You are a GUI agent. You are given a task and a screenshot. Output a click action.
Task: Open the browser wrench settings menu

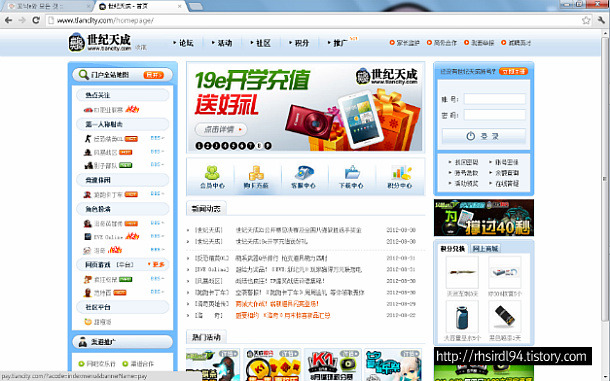[601, 20]
